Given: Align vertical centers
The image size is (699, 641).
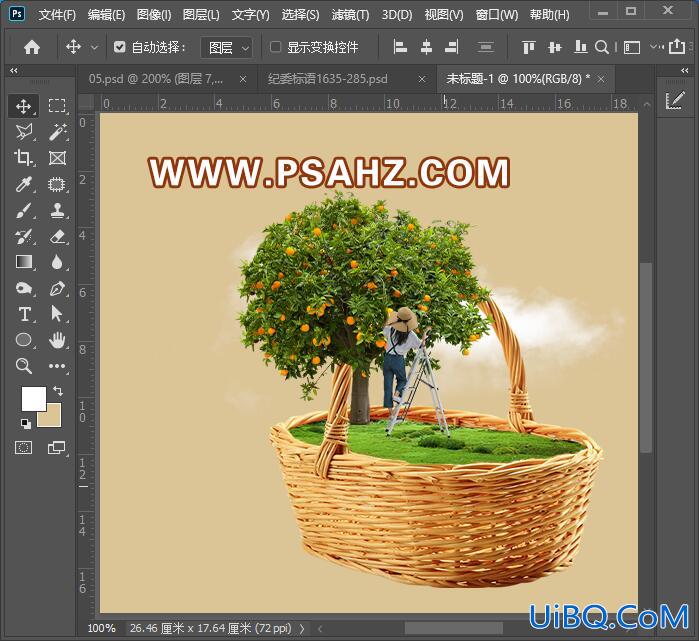Looking at the screenshot, I should (555, 47).
